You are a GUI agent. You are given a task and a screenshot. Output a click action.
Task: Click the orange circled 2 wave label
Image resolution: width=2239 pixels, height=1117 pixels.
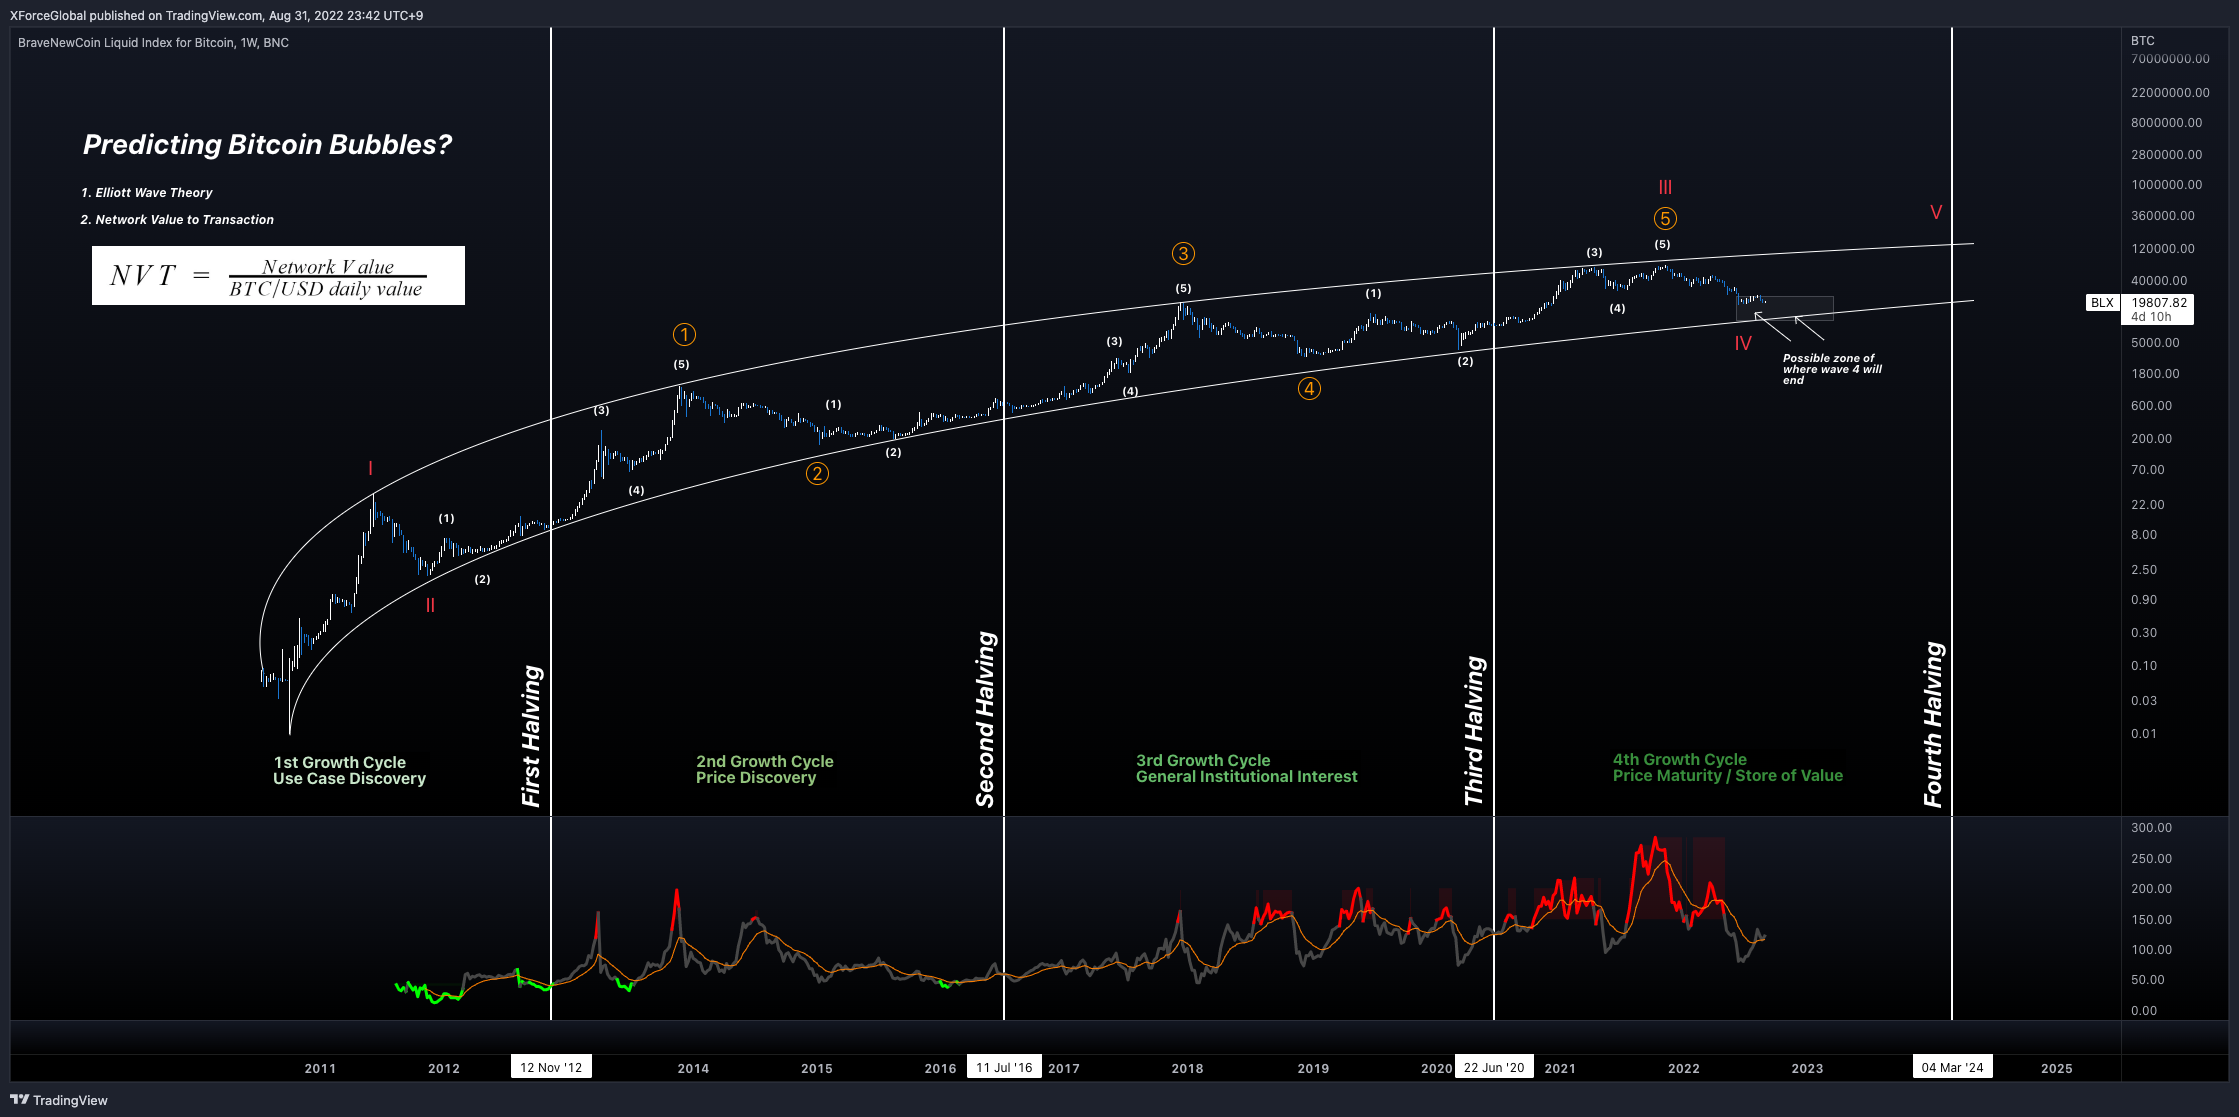click(x=817, y=474)
